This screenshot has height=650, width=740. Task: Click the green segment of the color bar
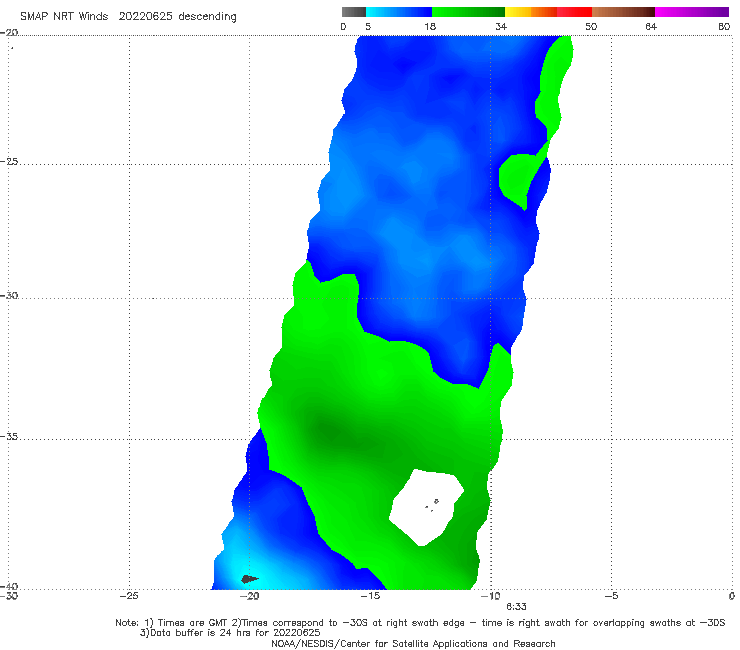[x=468, y=12]
